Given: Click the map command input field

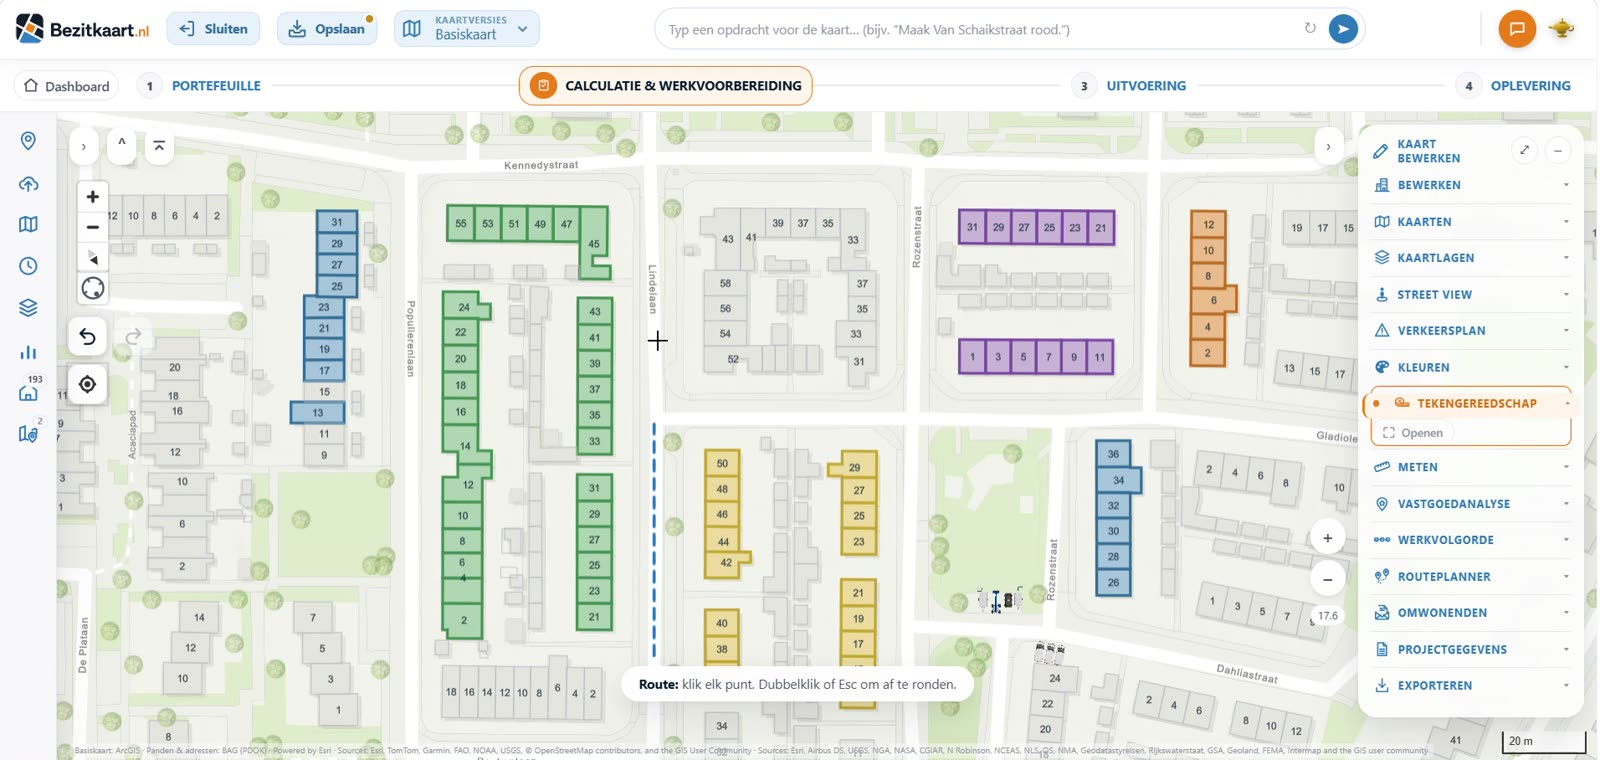Looking at the screenshot, I should (x=980, y=29).
